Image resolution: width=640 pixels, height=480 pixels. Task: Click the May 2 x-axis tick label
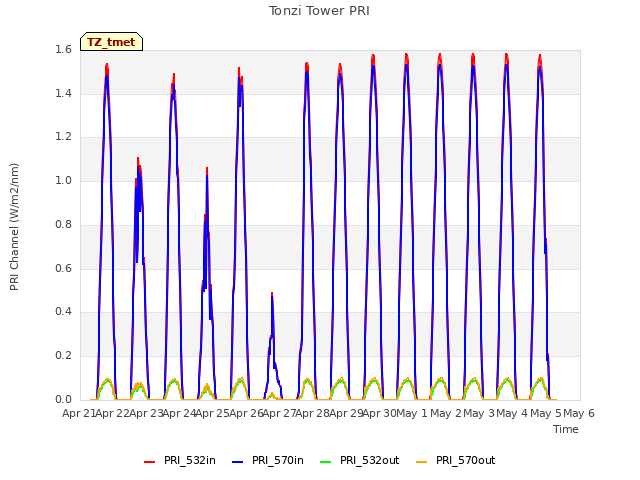pyautogui.click(x=446, y=413)
